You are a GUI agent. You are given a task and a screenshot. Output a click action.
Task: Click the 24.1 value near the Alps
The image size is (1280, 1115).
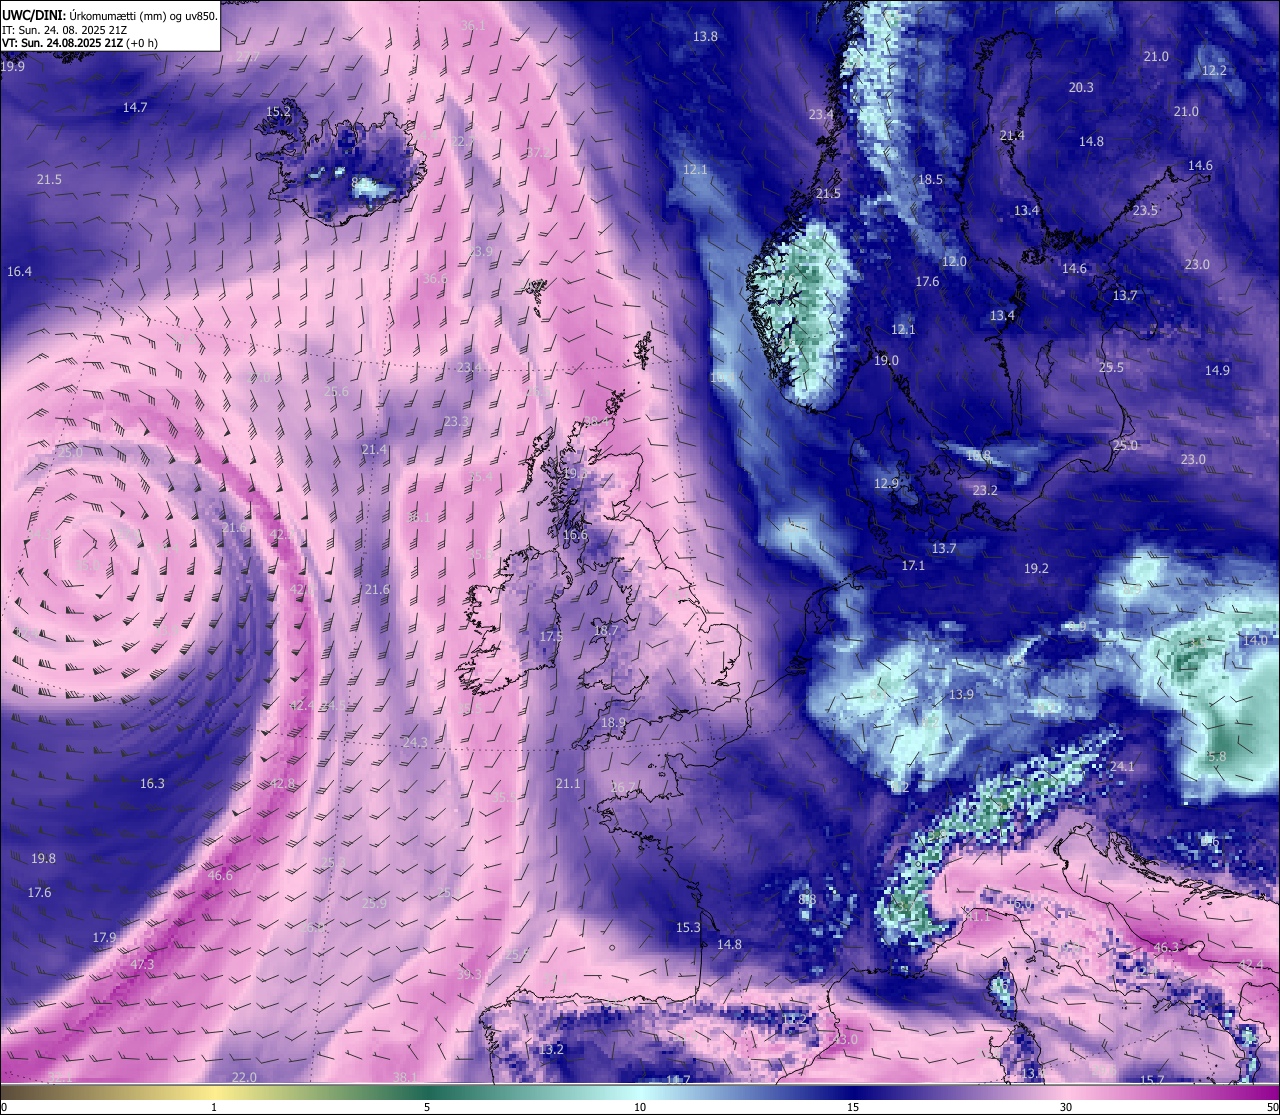(1122, 767)
